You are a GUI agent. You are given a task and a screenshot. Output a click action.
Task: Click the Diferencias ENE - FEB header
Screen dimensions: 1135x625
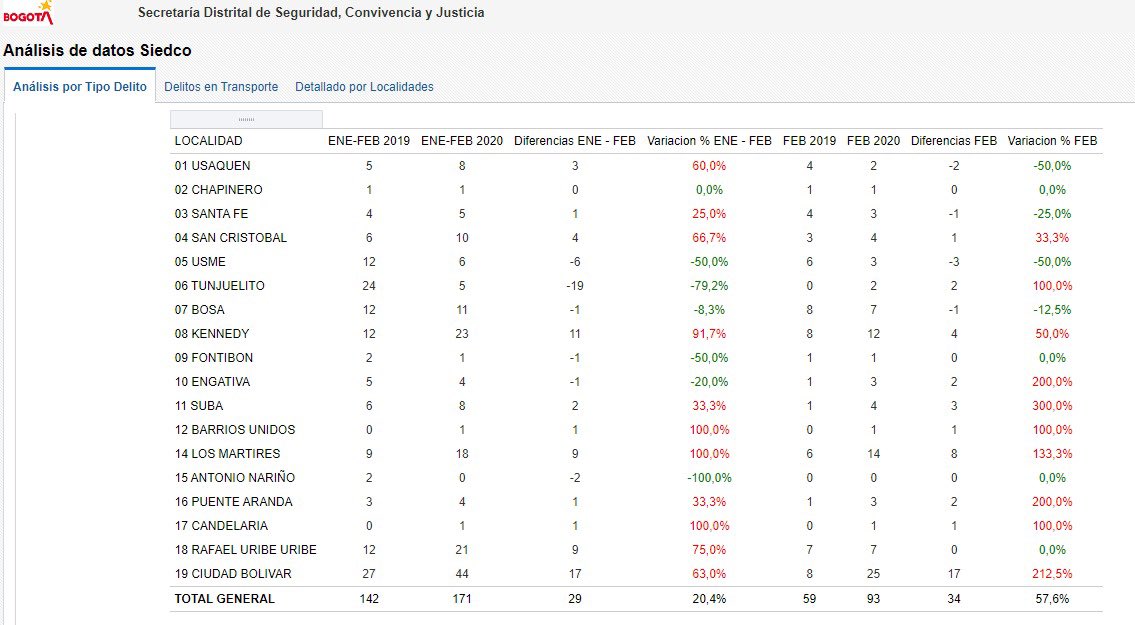[x=575, y=141]
